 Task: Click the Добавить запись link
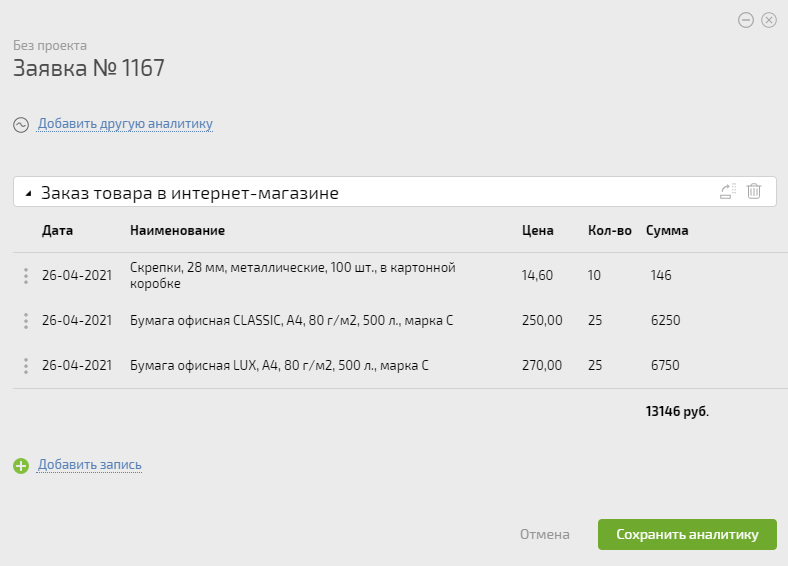[x=89, y=464]
